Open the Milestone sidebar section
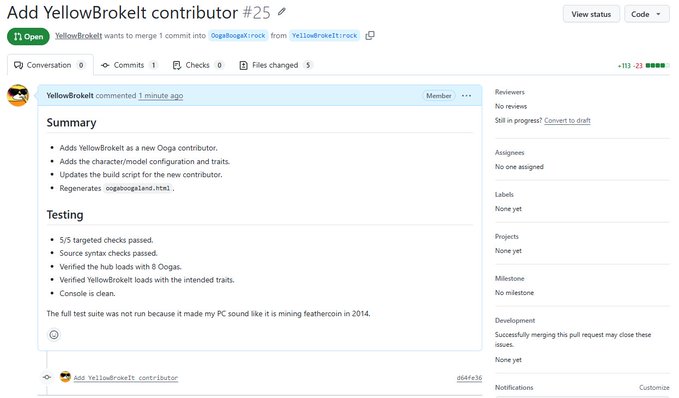Viewport: 679px width, 398px height. (510, 278)
